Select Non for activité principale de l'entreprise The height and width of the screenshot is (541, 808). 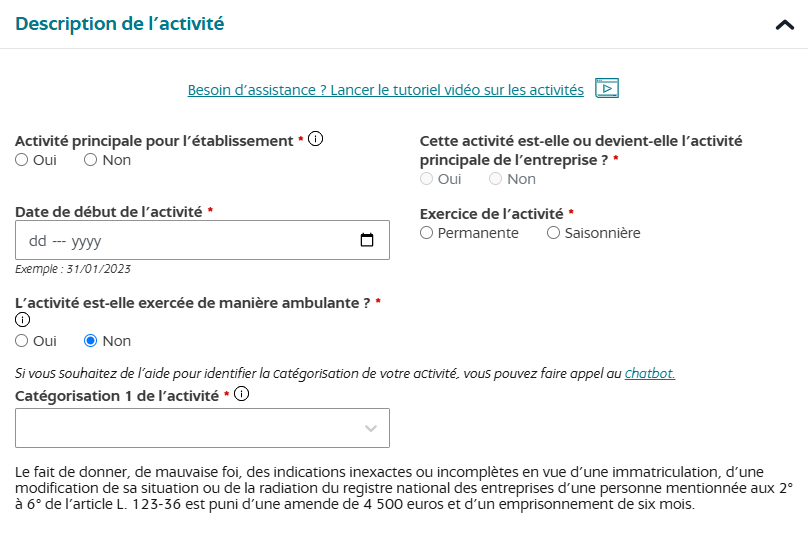click(495, 179)
